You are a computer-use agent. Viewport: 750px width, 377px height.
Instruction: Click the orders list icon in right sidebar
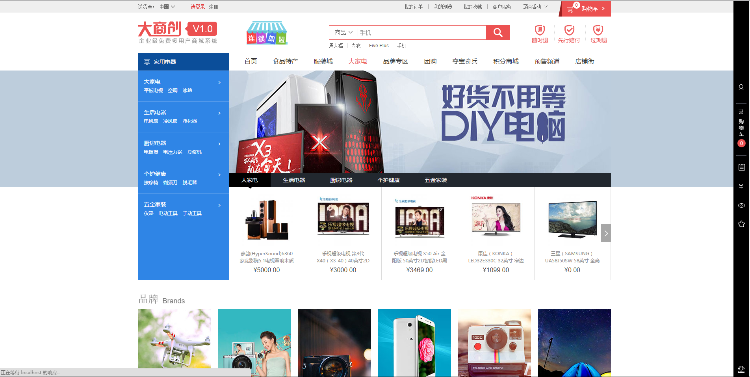741,167
